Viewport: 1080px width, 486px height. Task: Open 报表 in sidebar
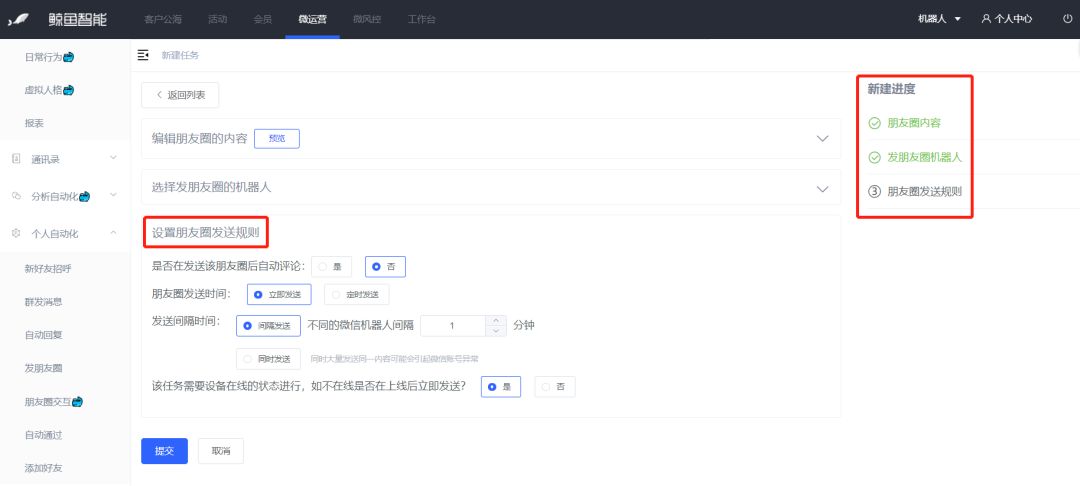34,123
